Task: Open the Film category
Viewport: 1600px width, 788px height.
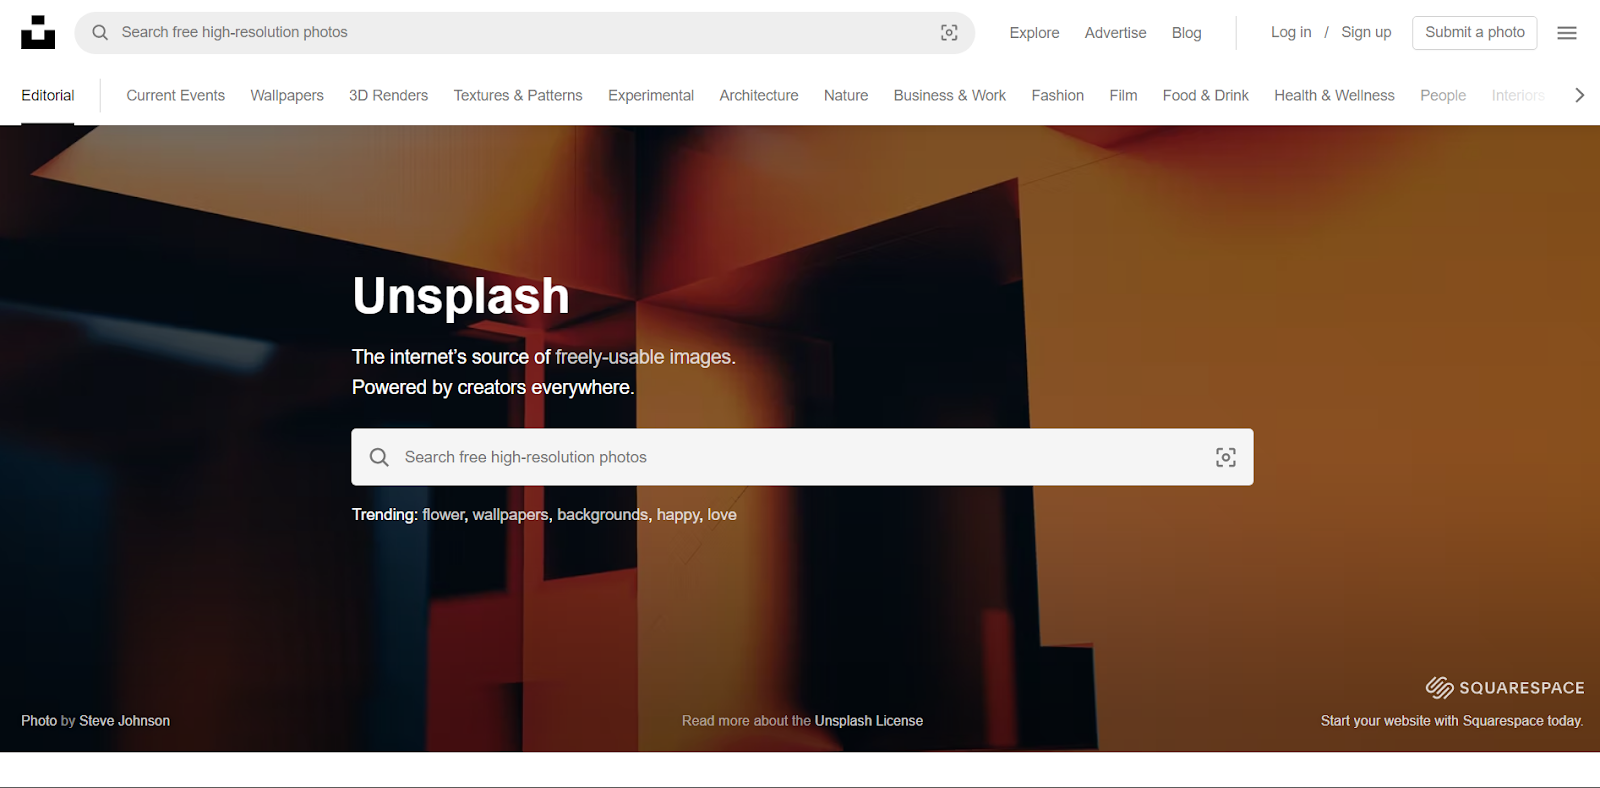Action: point(1123,95)
